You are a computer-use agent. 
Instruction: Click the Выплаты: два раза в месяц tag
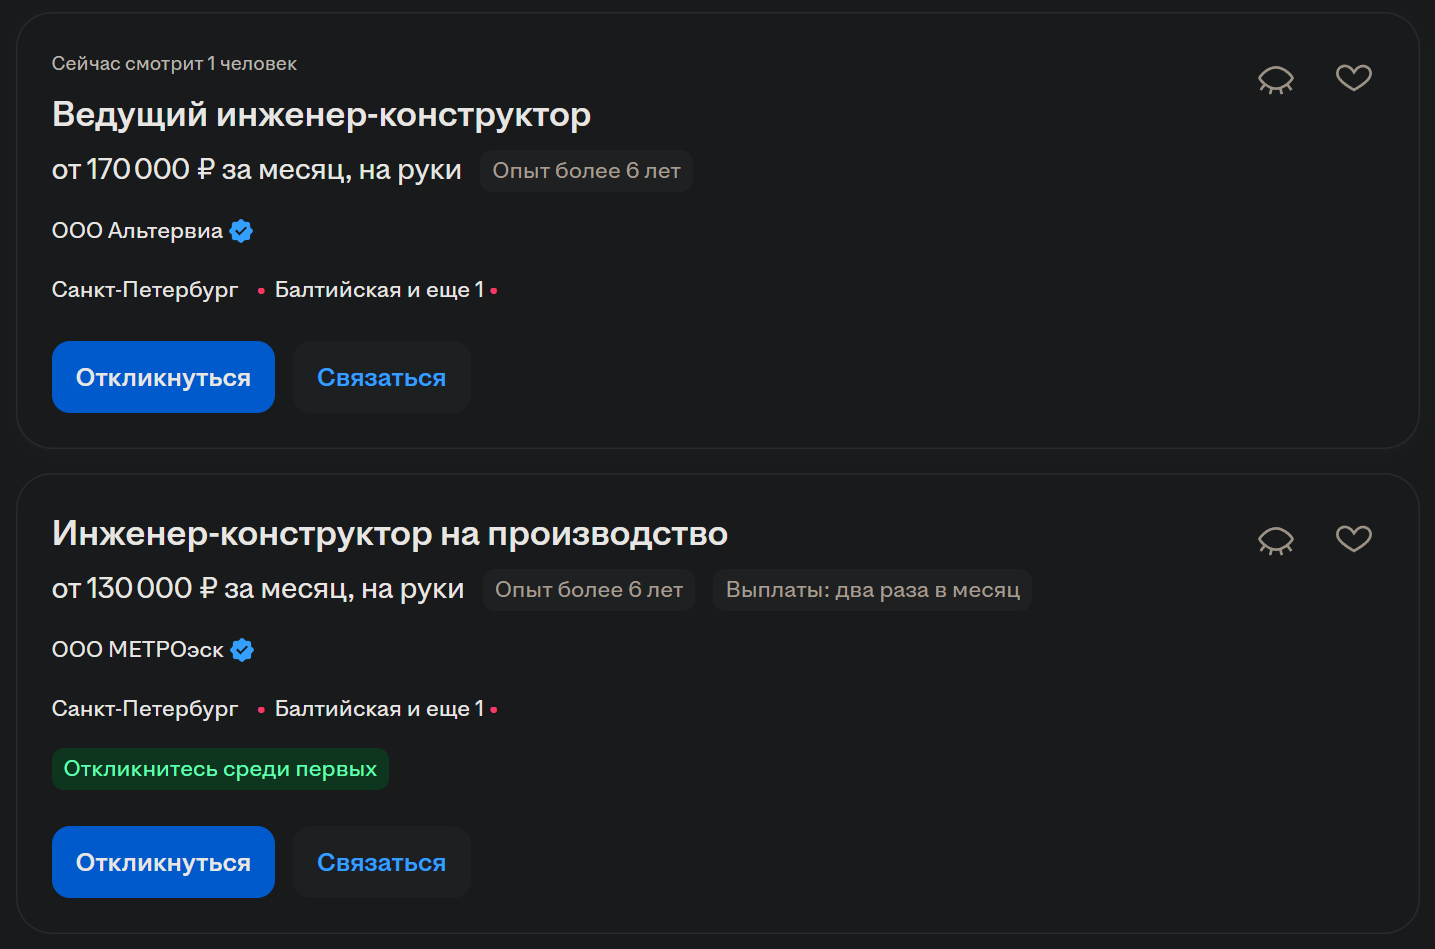coord(872,590)
